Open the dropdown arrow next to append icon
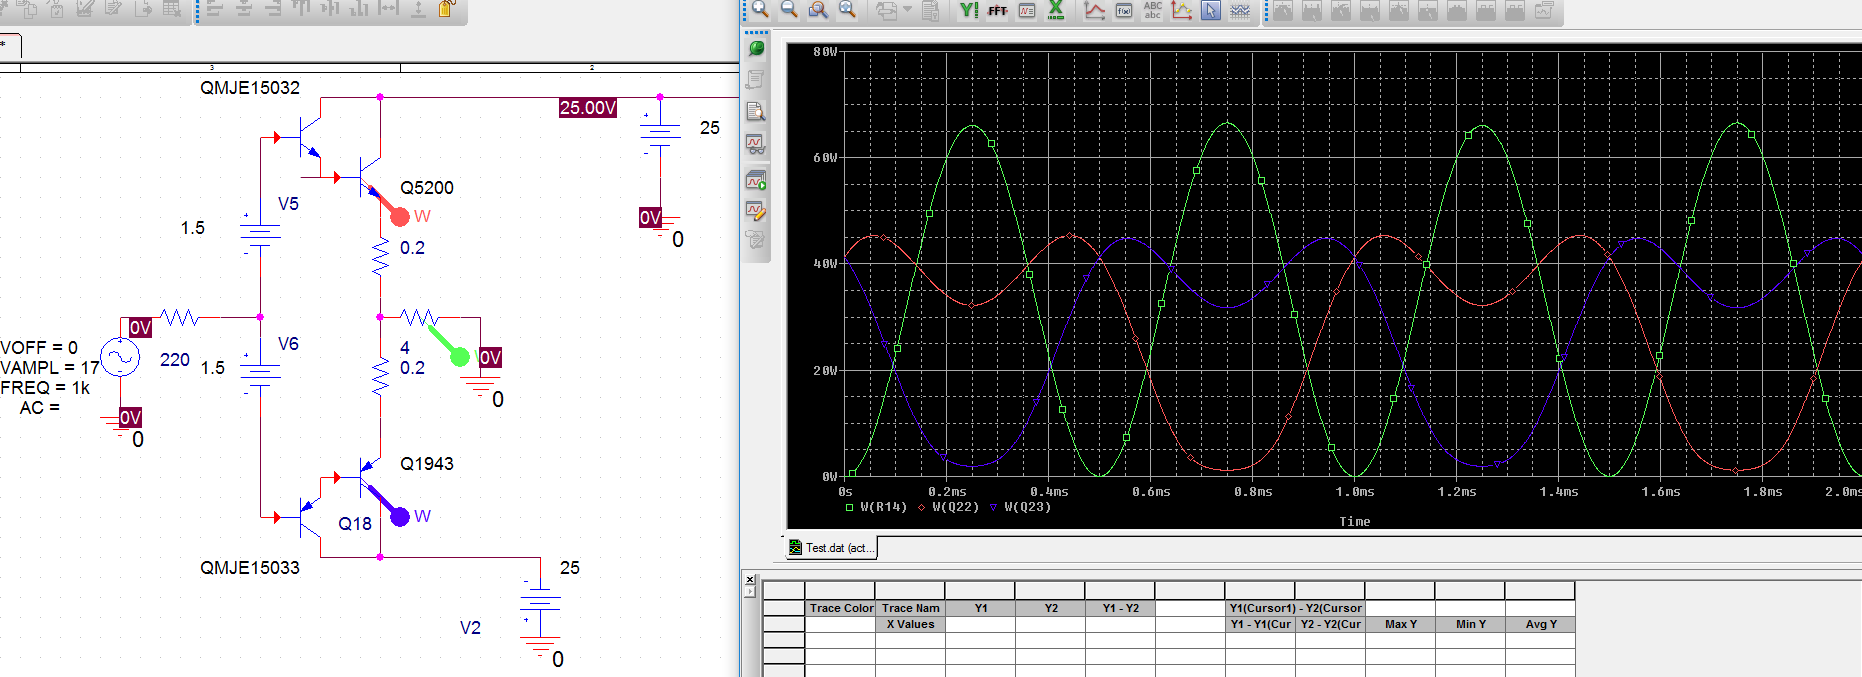The image size is (1862, 677). pos(907,9)
